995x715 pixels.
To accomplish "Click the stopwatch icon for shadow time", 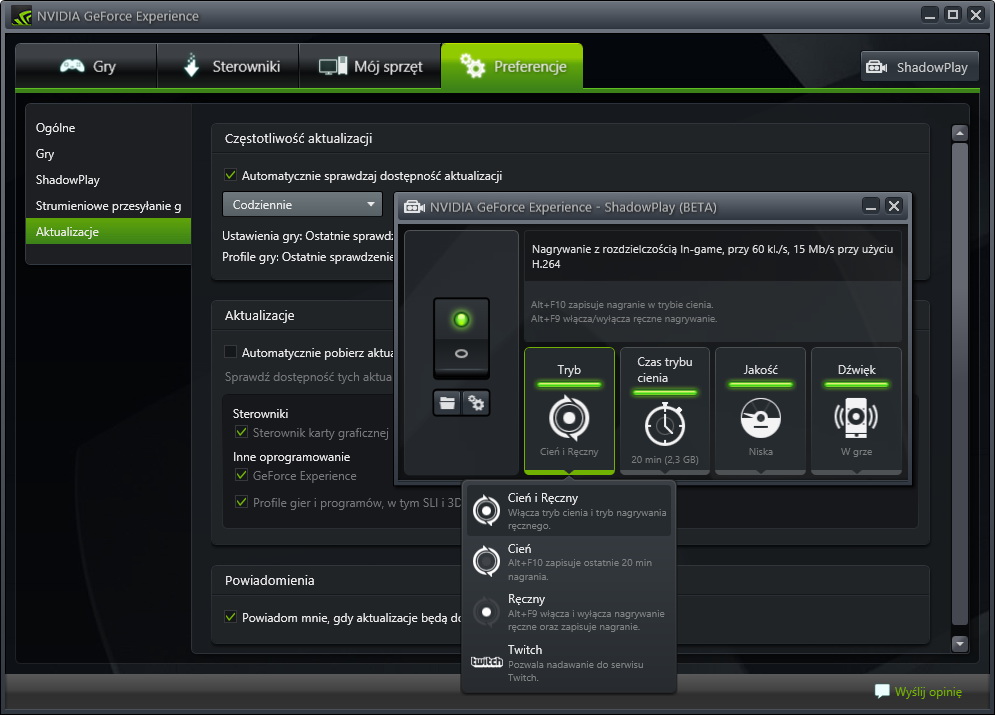I will tap(664, 423).
